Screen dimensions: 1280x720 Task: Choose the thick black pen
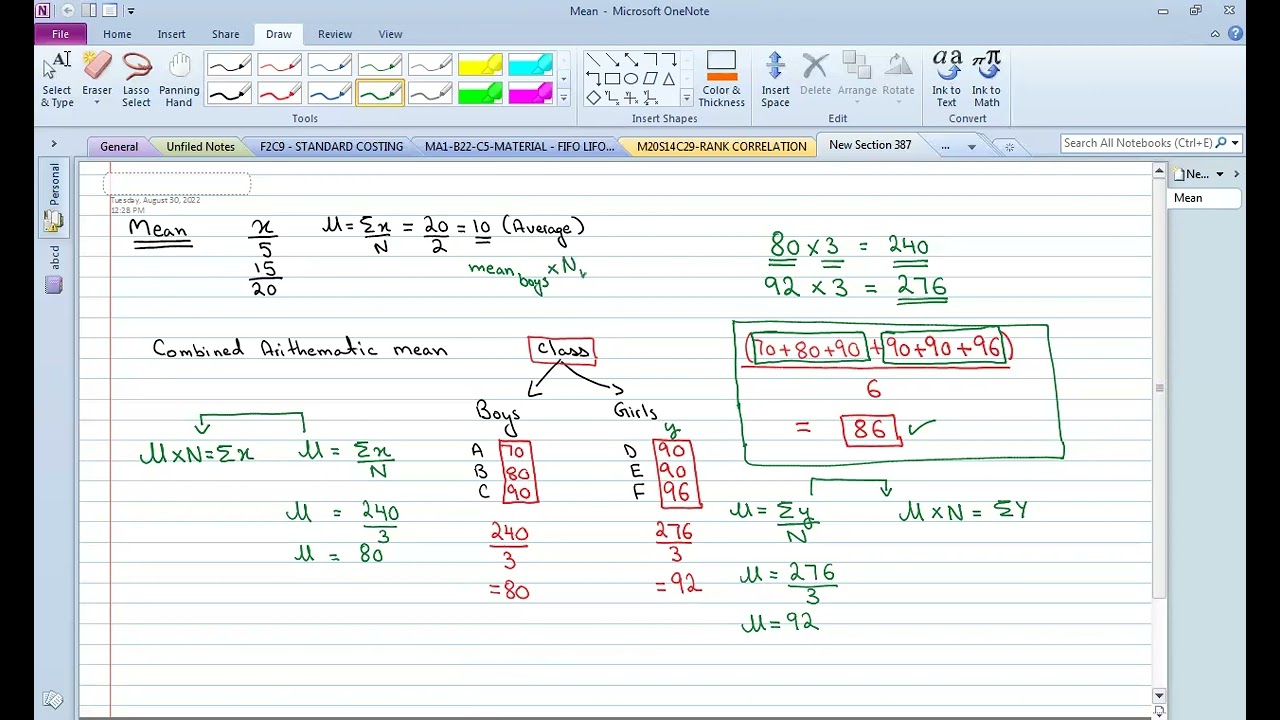click(x=229, y=93)
